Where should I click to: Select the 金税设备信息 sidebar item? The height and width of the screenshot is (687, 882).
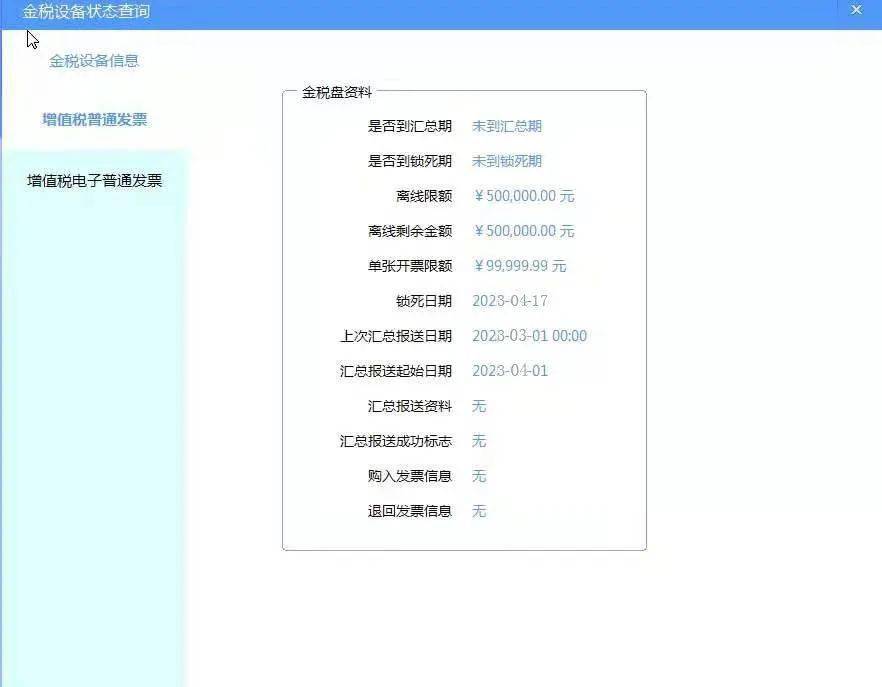(96, 63)
